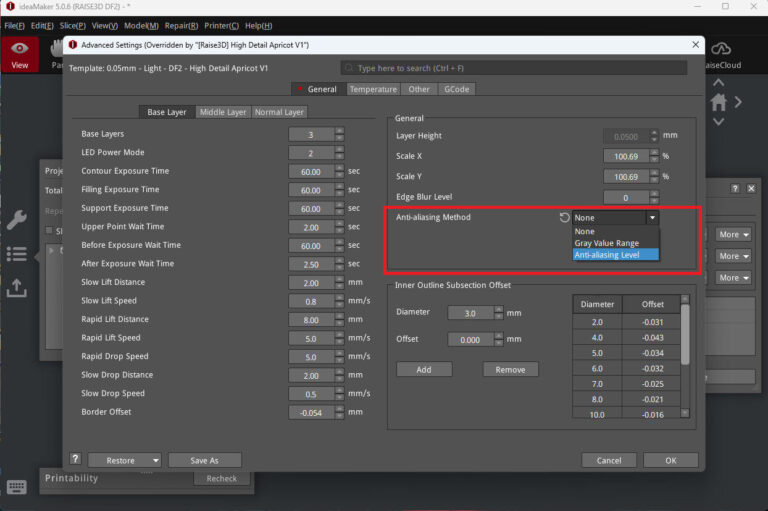768x511 pixels.
Task: Click the upload/export icon in sidebar
Action: [x=17, y=288]
